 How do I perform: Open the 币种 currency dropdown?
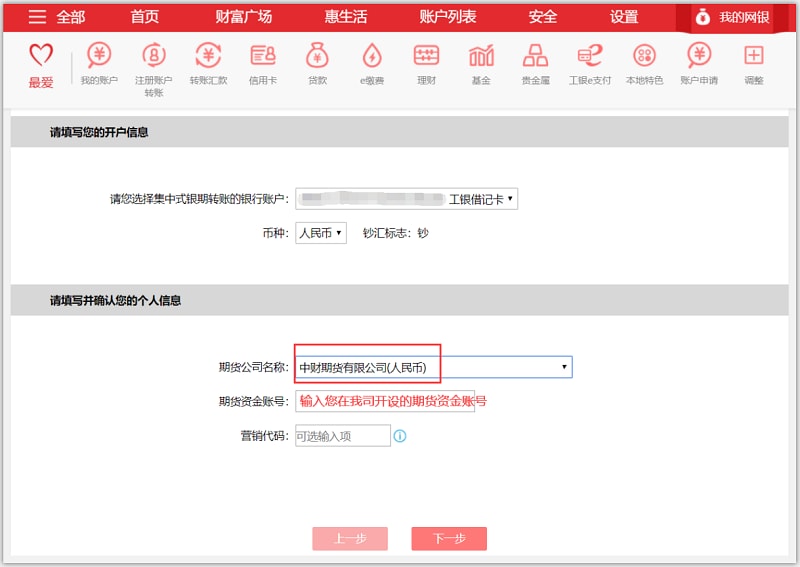pyautogui.click(x=320, y=233)
